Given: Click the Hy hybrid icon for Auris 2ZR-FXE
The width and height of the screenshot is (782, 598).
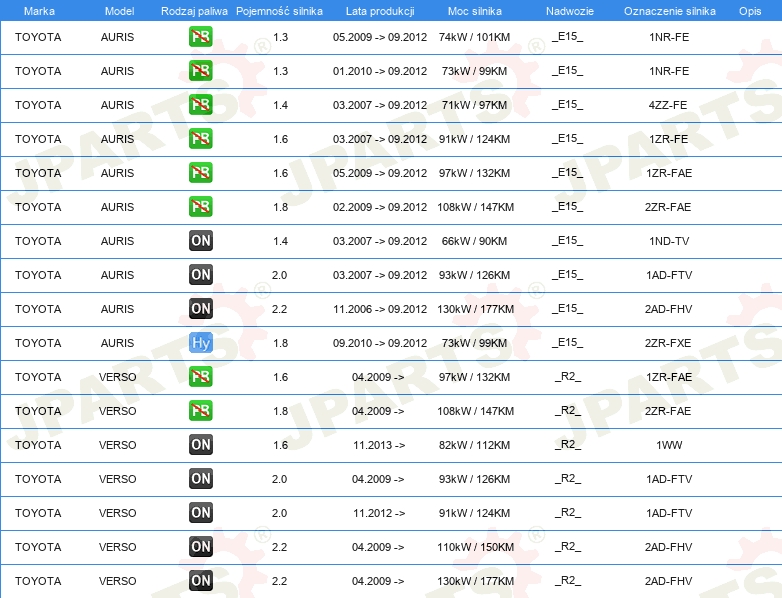Looking at the screenshot, I should pyautogui.click(x=200, y=343).
